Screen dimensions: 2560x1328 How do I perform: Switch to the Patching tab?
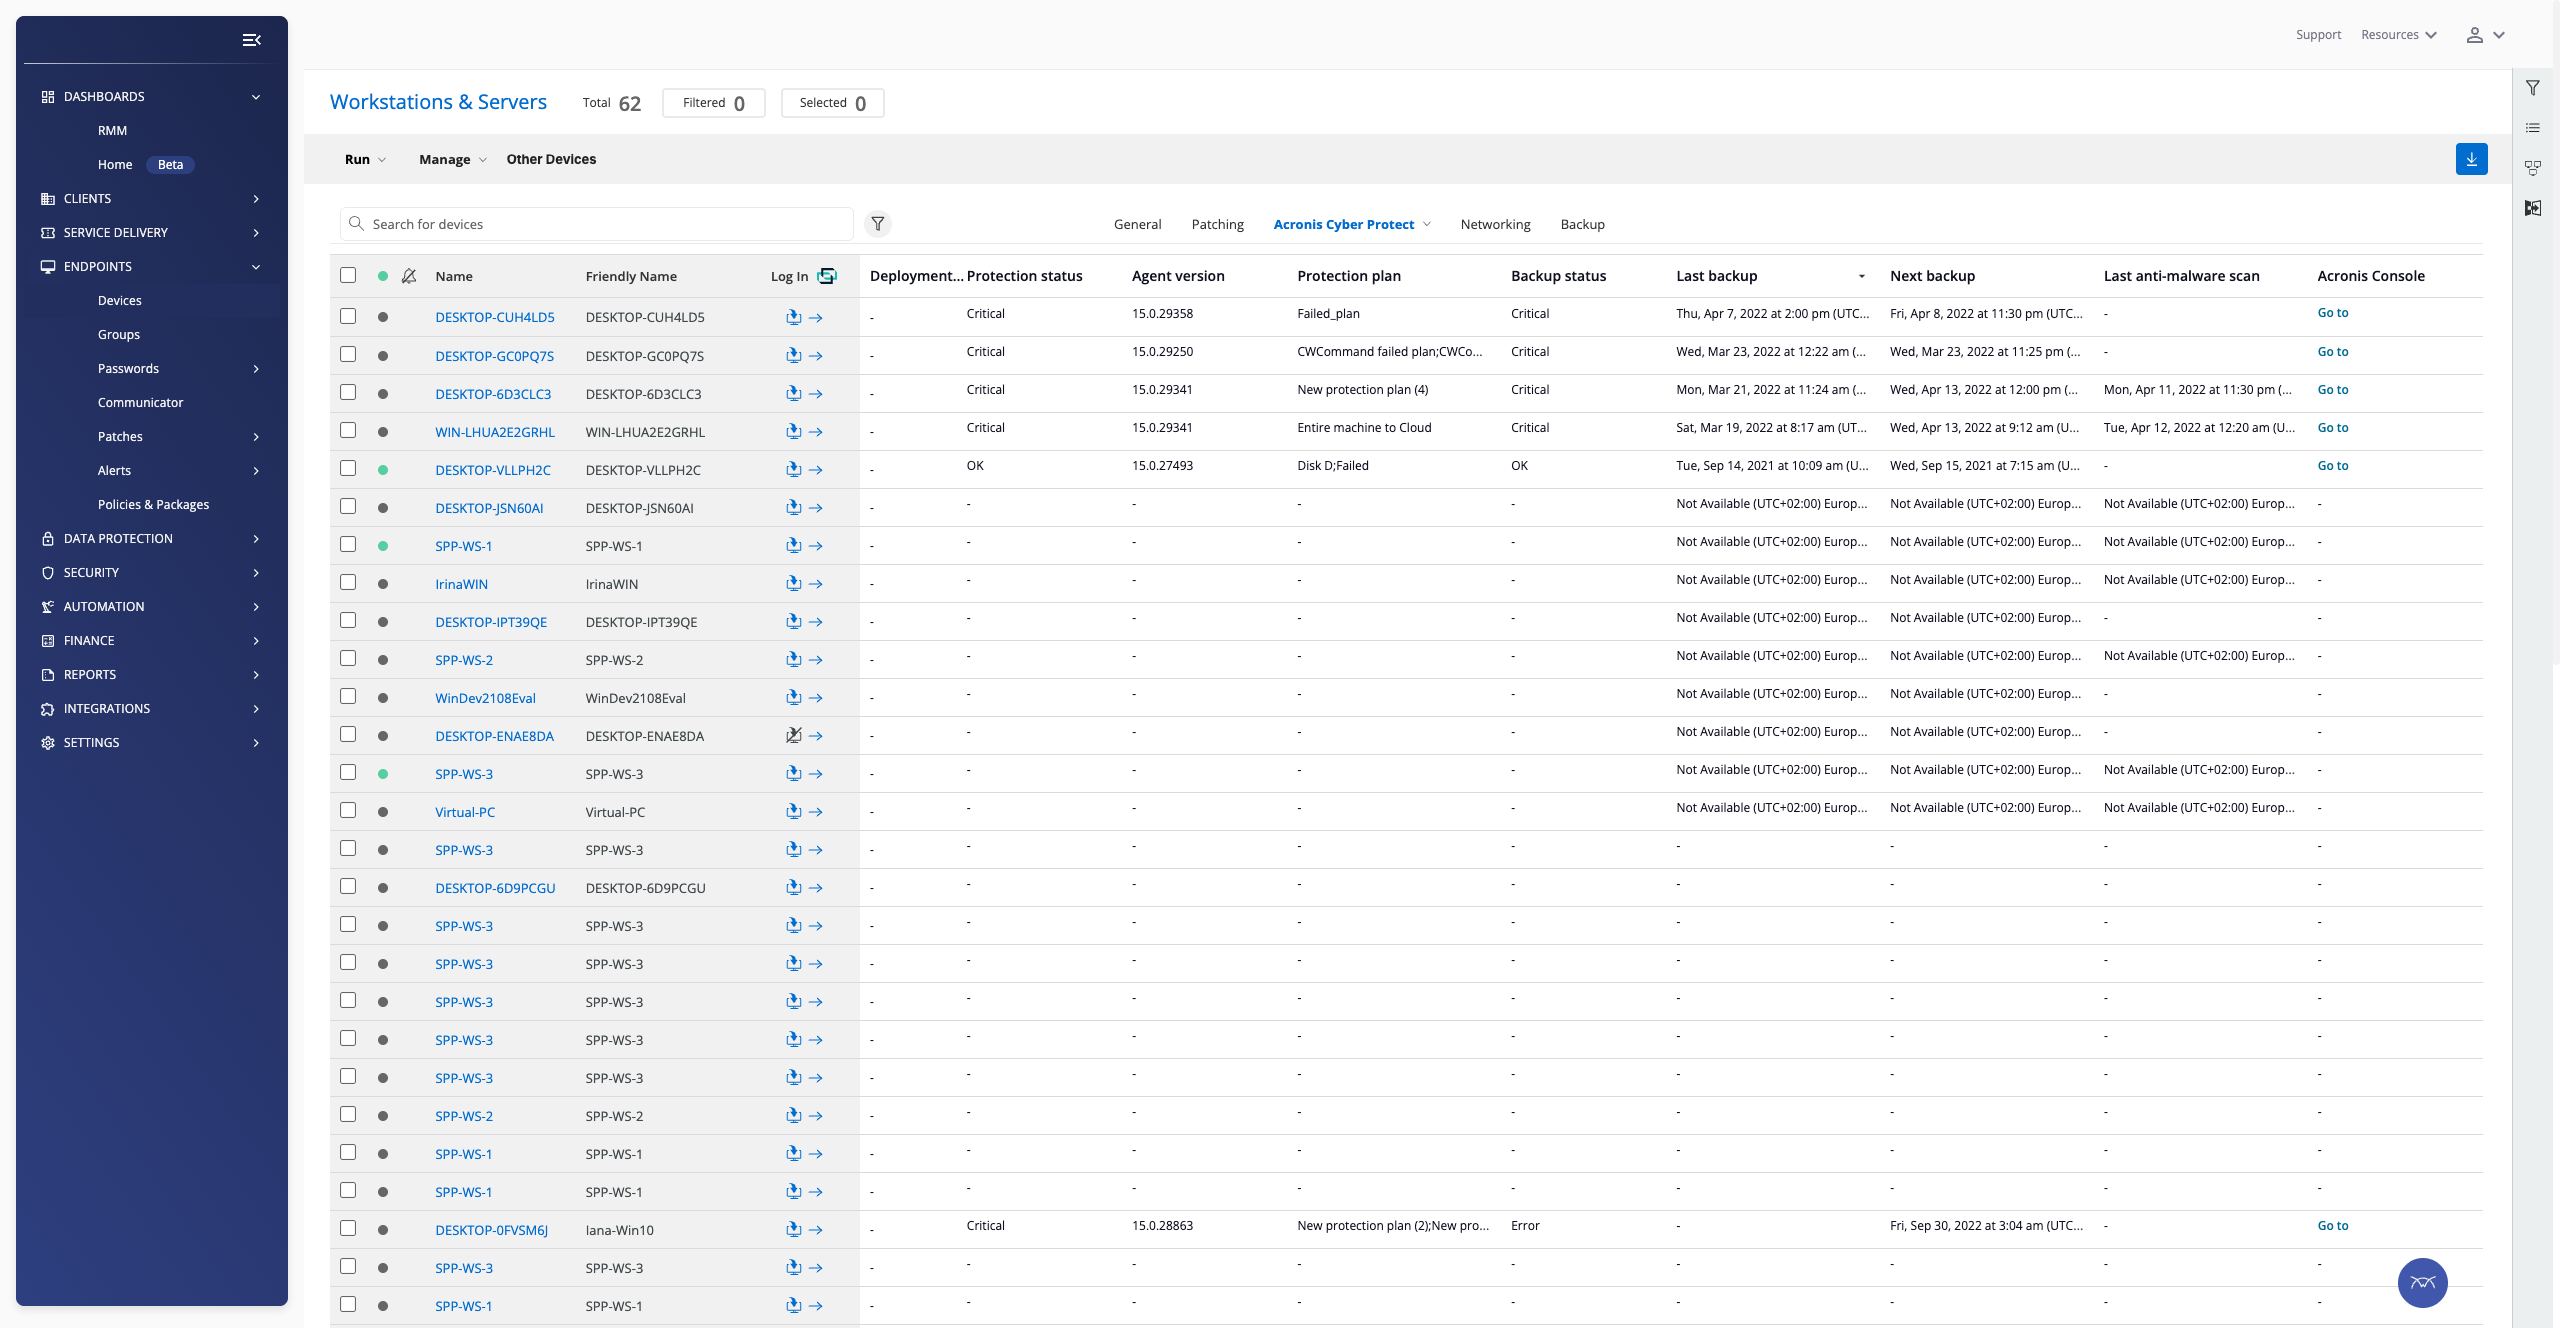(x=1217, y=224)
